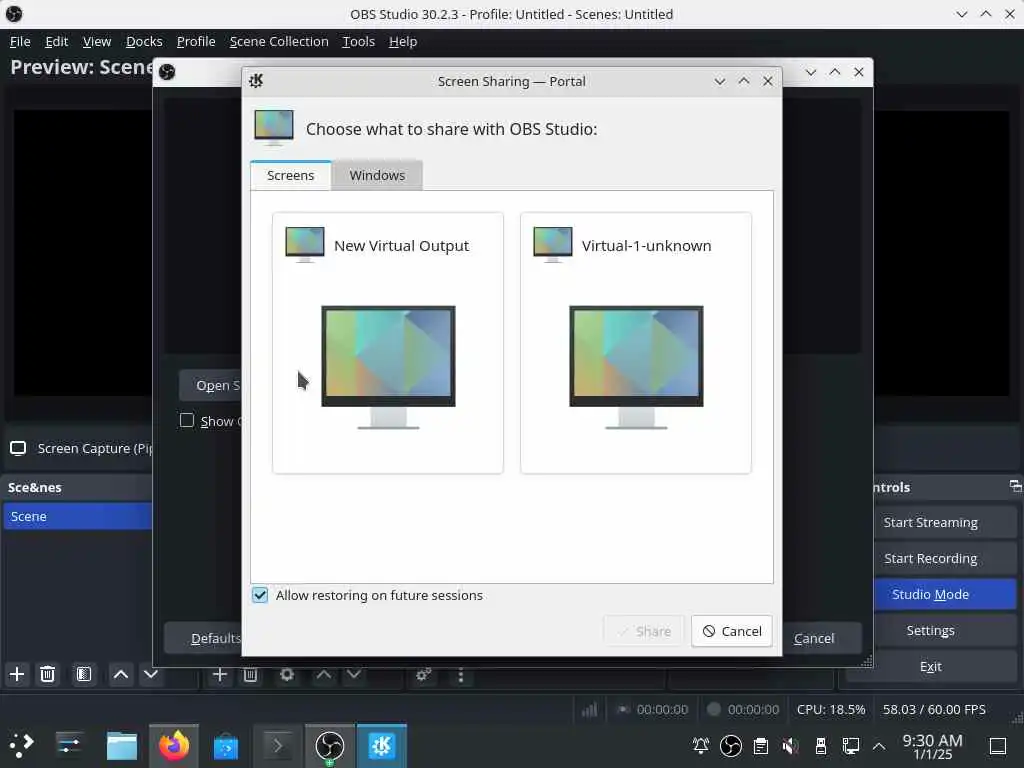Image resolution: width=1024 pixels, height=768 pixels.
Task: Open the Edit menu
Action: [56, 41]
